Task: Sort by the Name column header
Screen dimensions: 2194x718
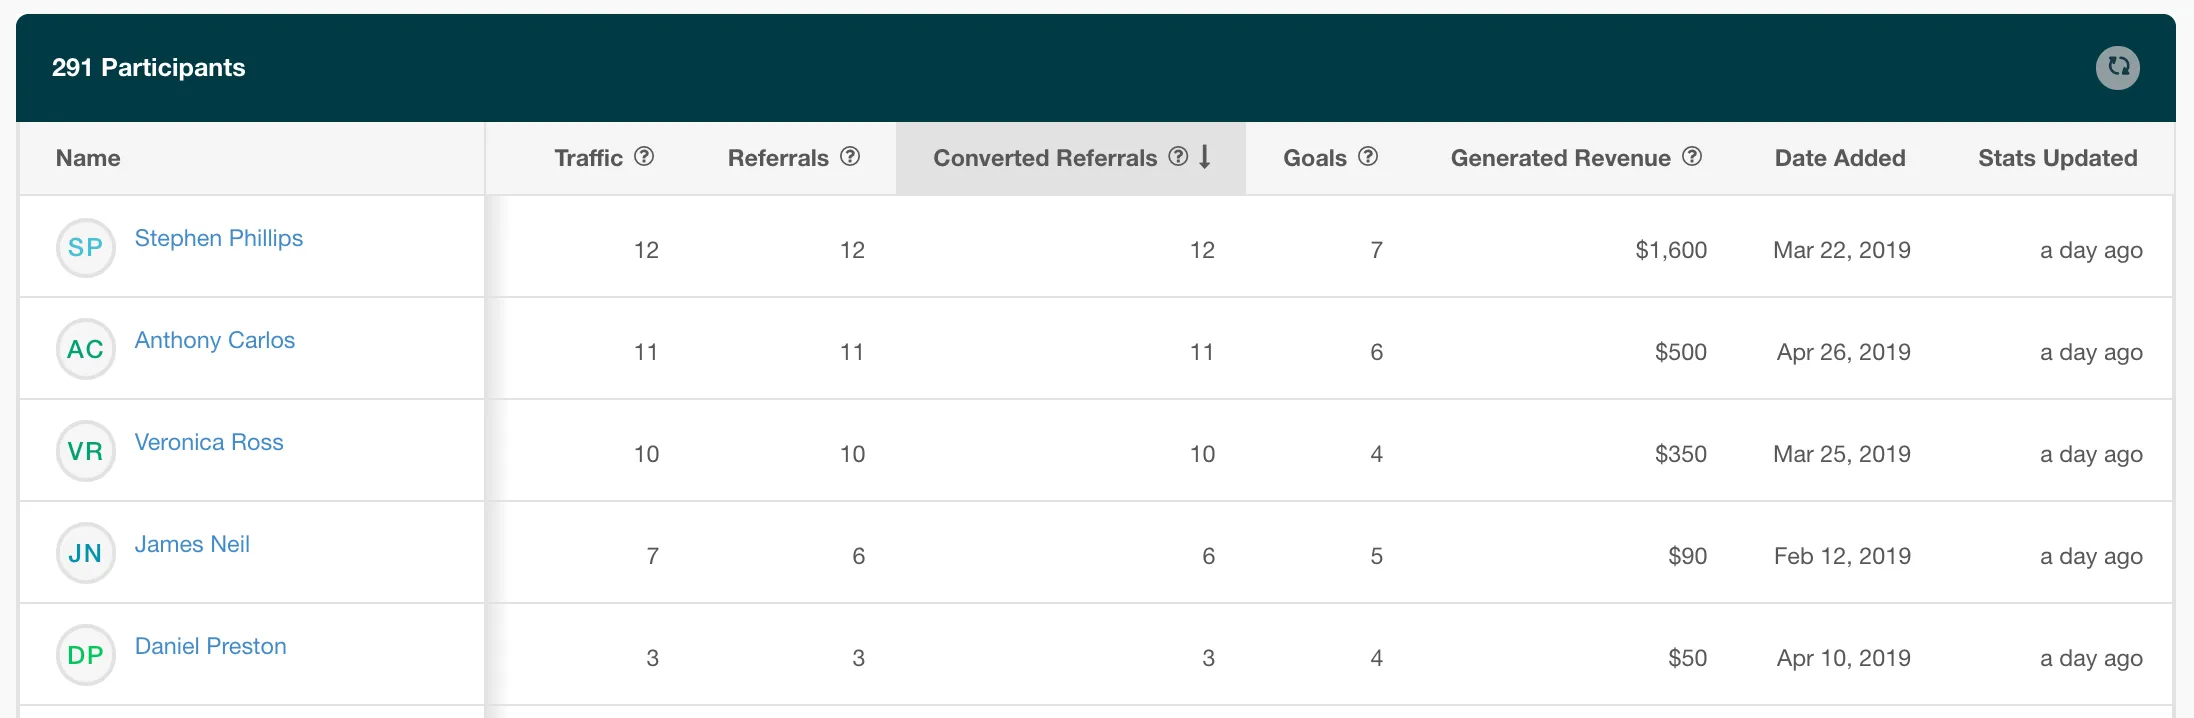Action: (x=88, y=158)
